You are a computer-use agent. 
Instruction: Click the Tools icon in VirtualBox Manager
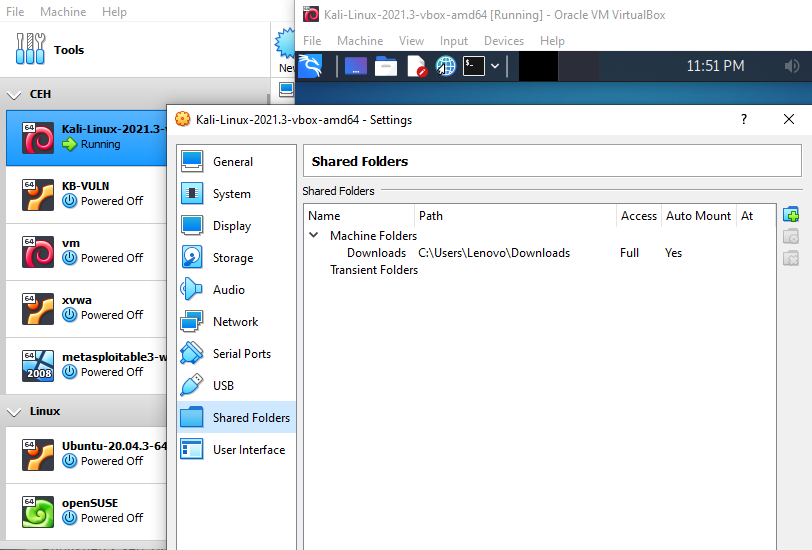pos(31,49)
